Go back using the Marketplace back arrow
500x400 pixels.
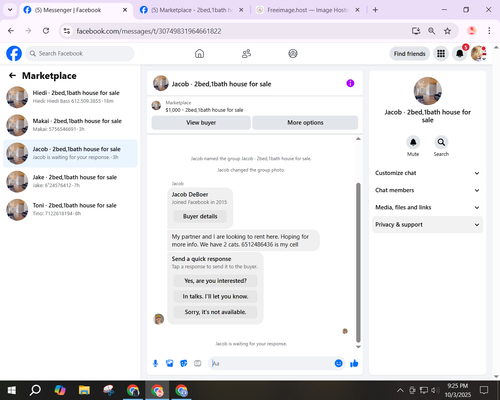12,76
